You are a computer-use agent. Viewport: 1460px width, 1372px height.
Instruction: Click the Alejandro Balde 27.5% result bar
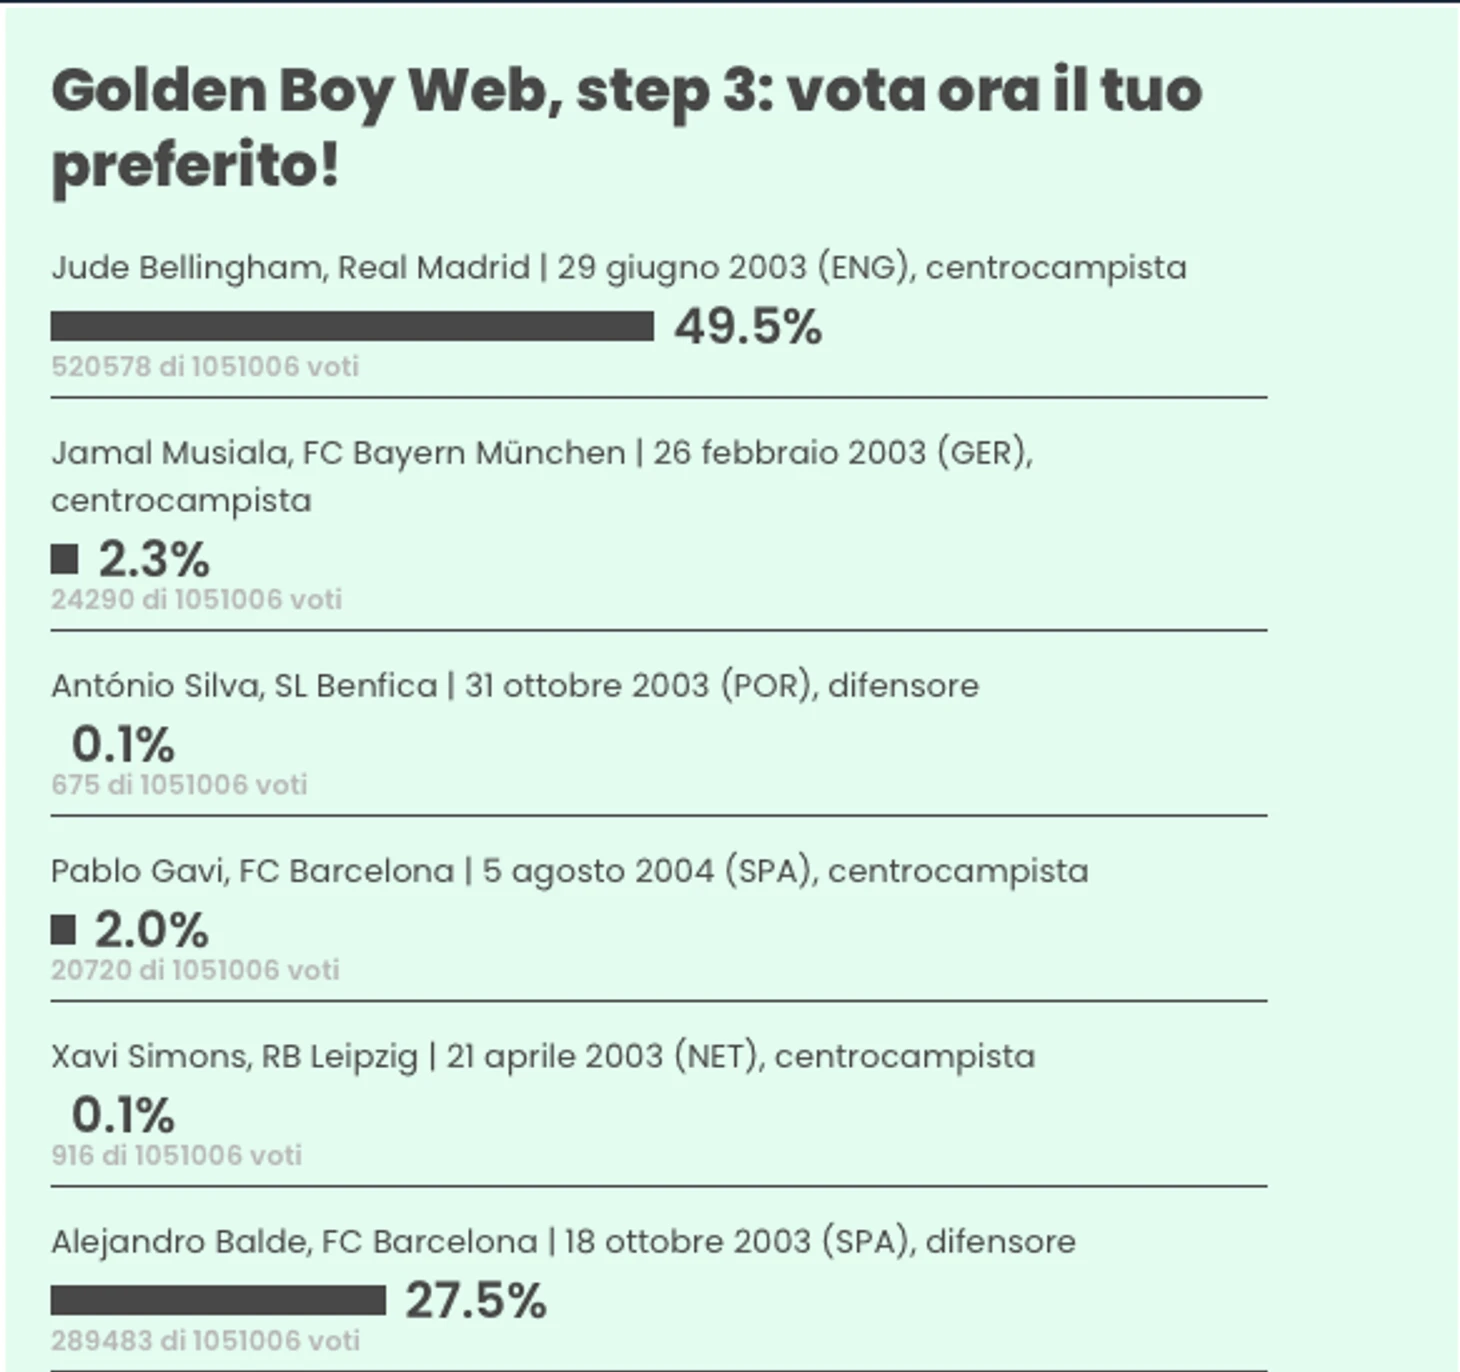click(x=218, y=1300)
